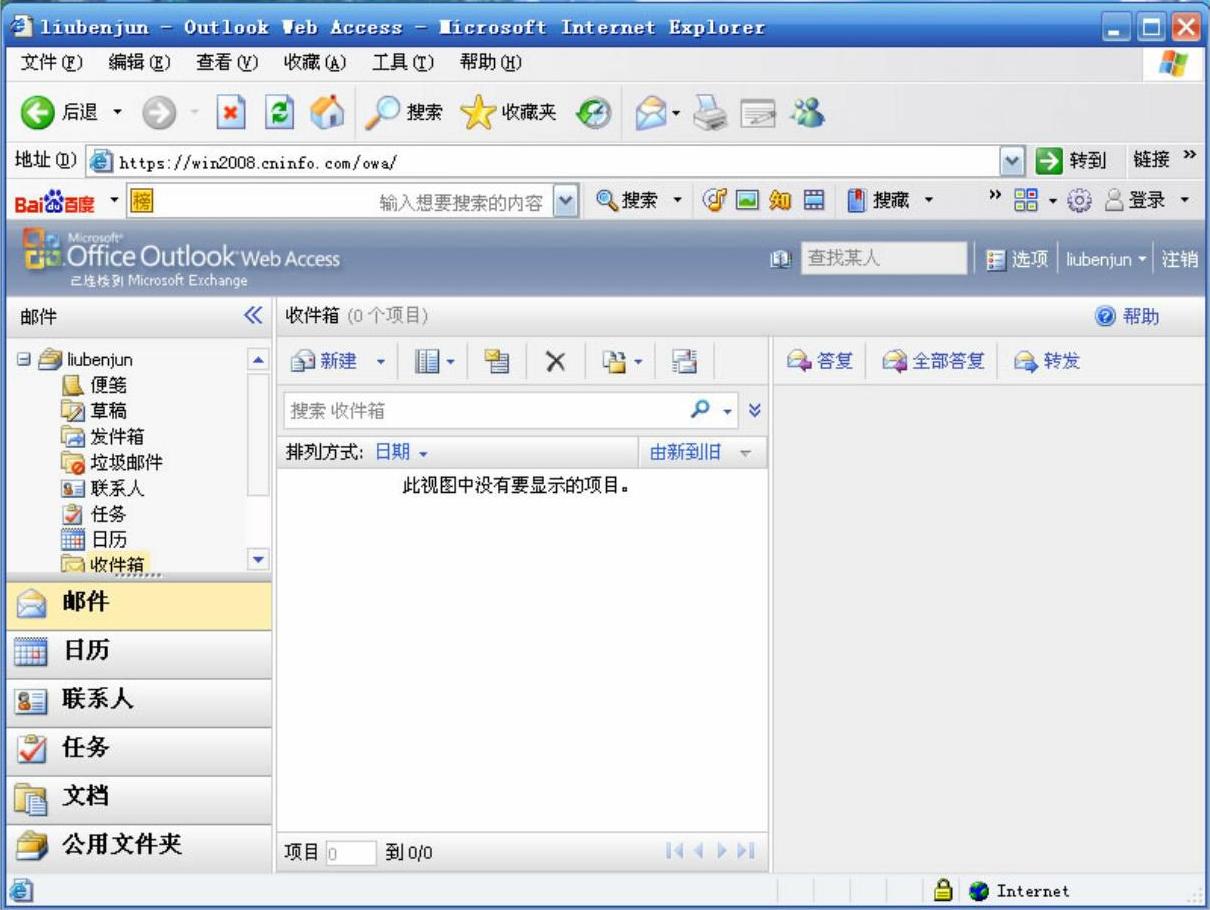Go to the browser Home page icon
Viewport: 1210px width, 910px height.
[326, 113]
